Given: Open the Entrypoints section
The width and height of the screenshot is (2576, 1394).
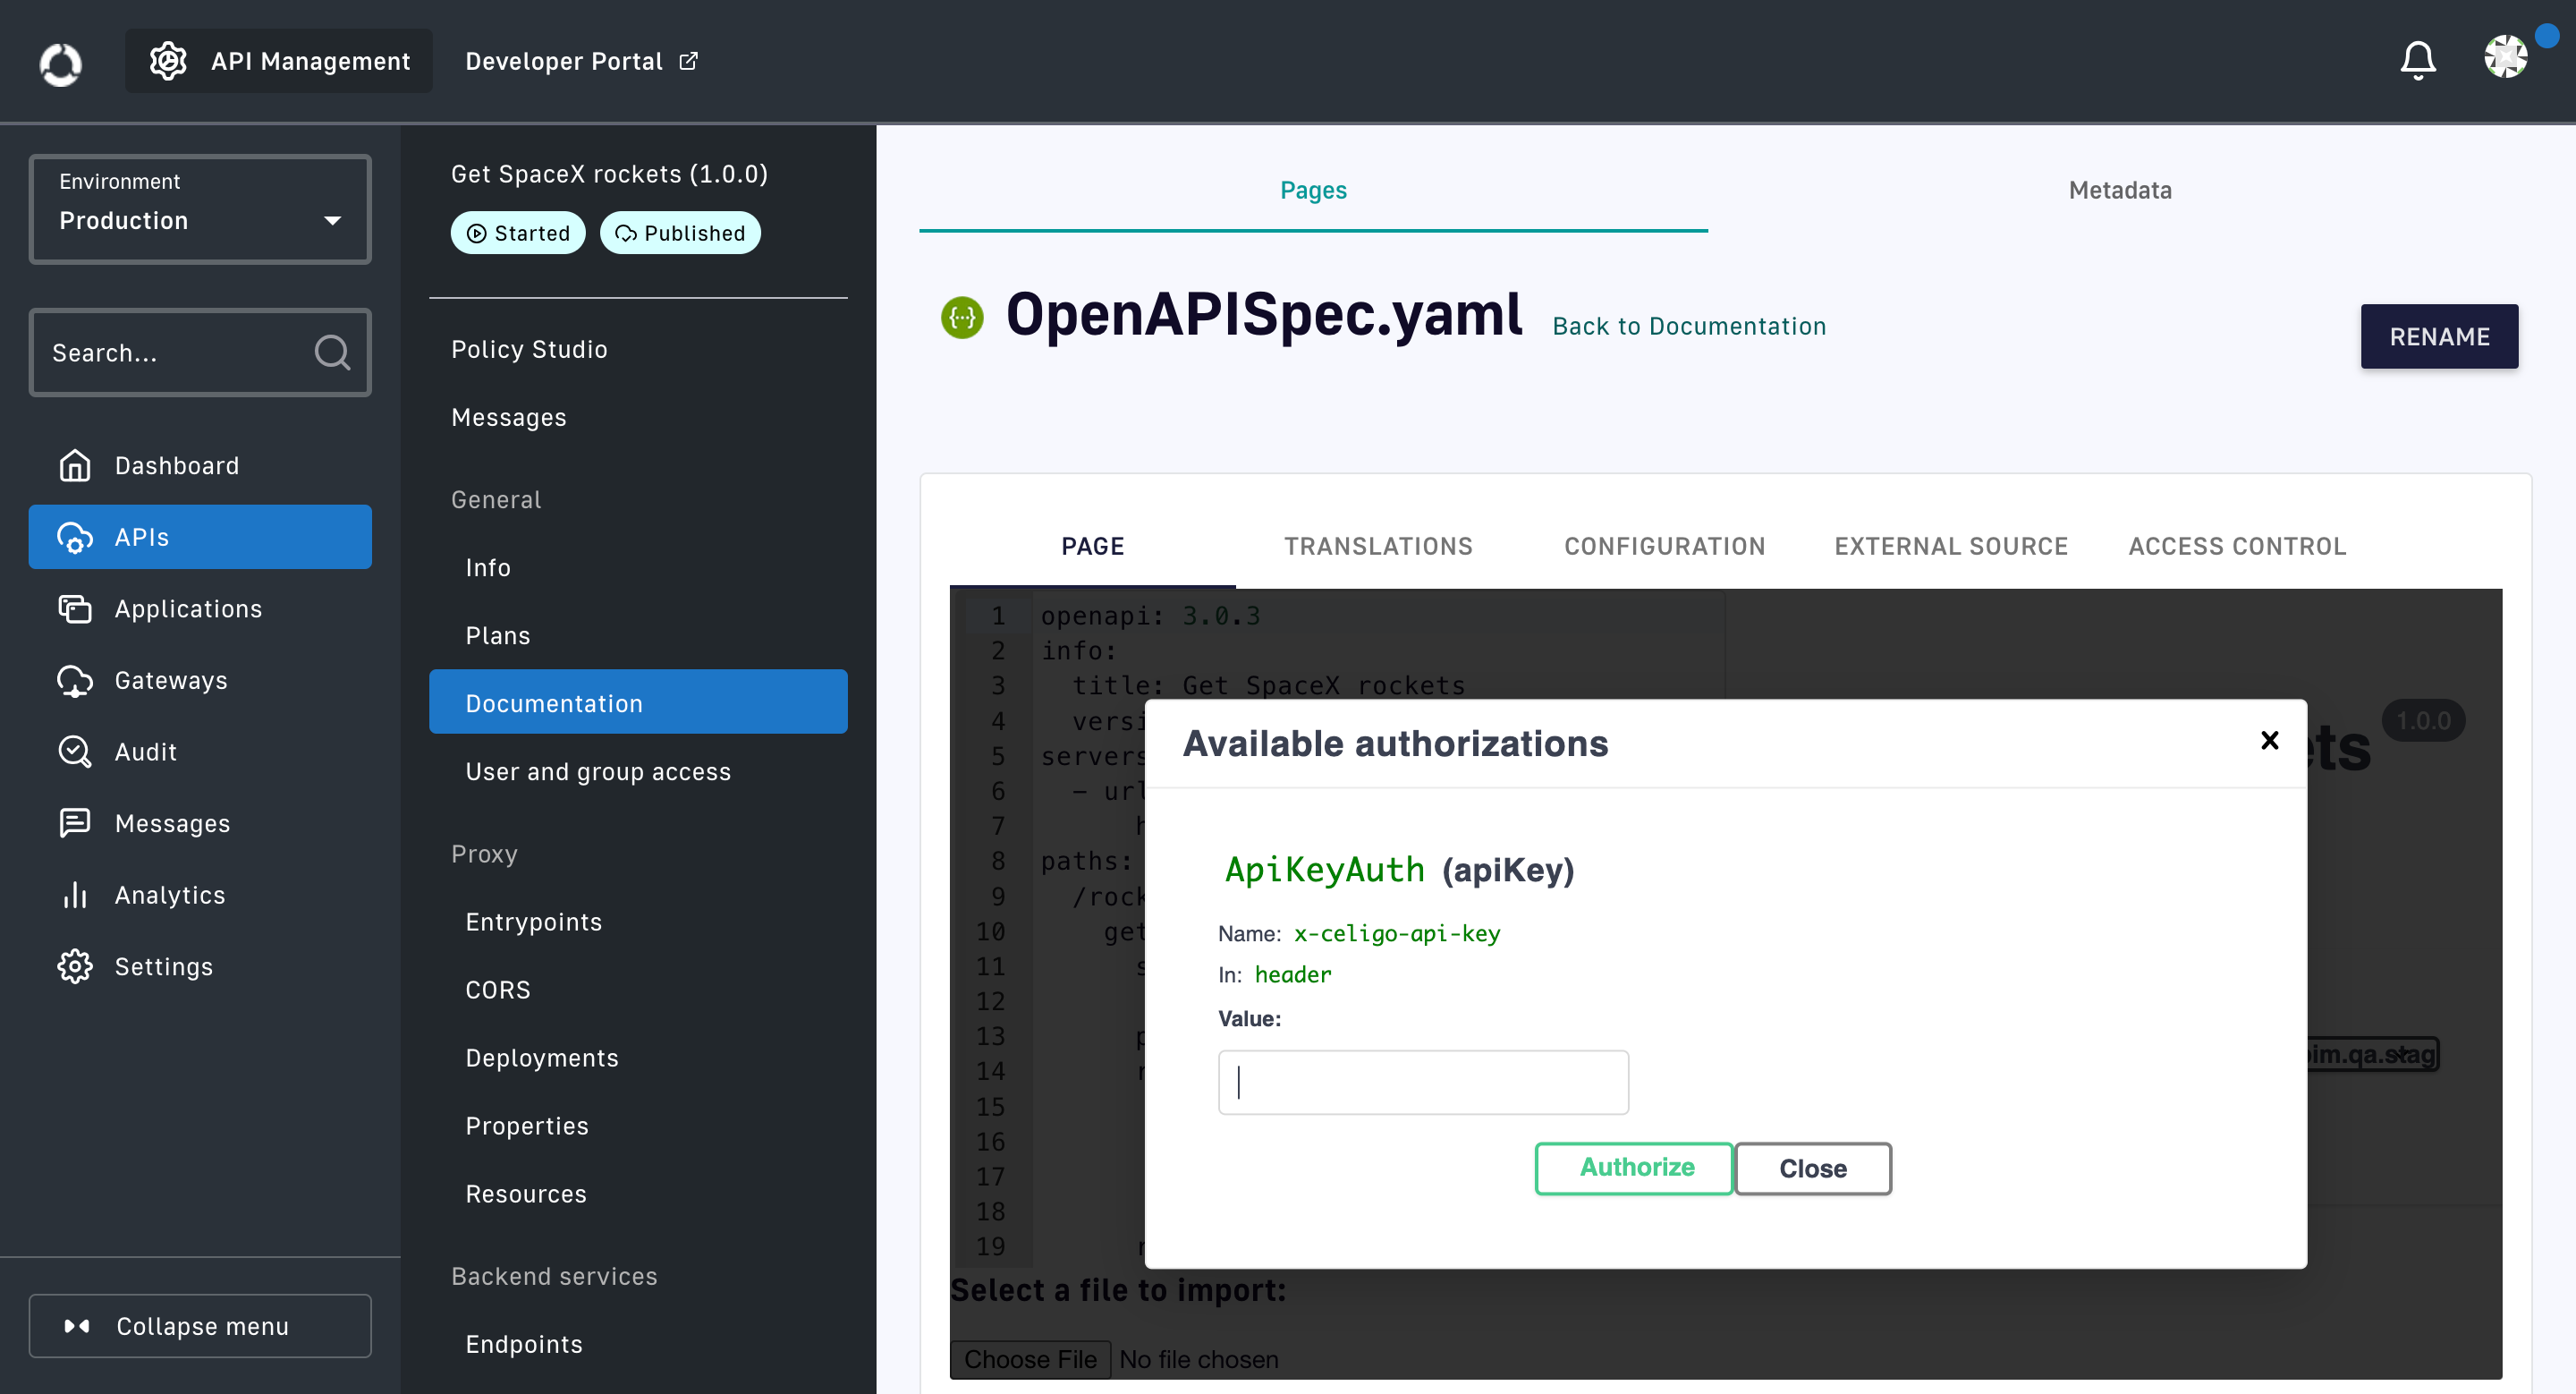Looking at the screenshot, I should pos(638,921).
